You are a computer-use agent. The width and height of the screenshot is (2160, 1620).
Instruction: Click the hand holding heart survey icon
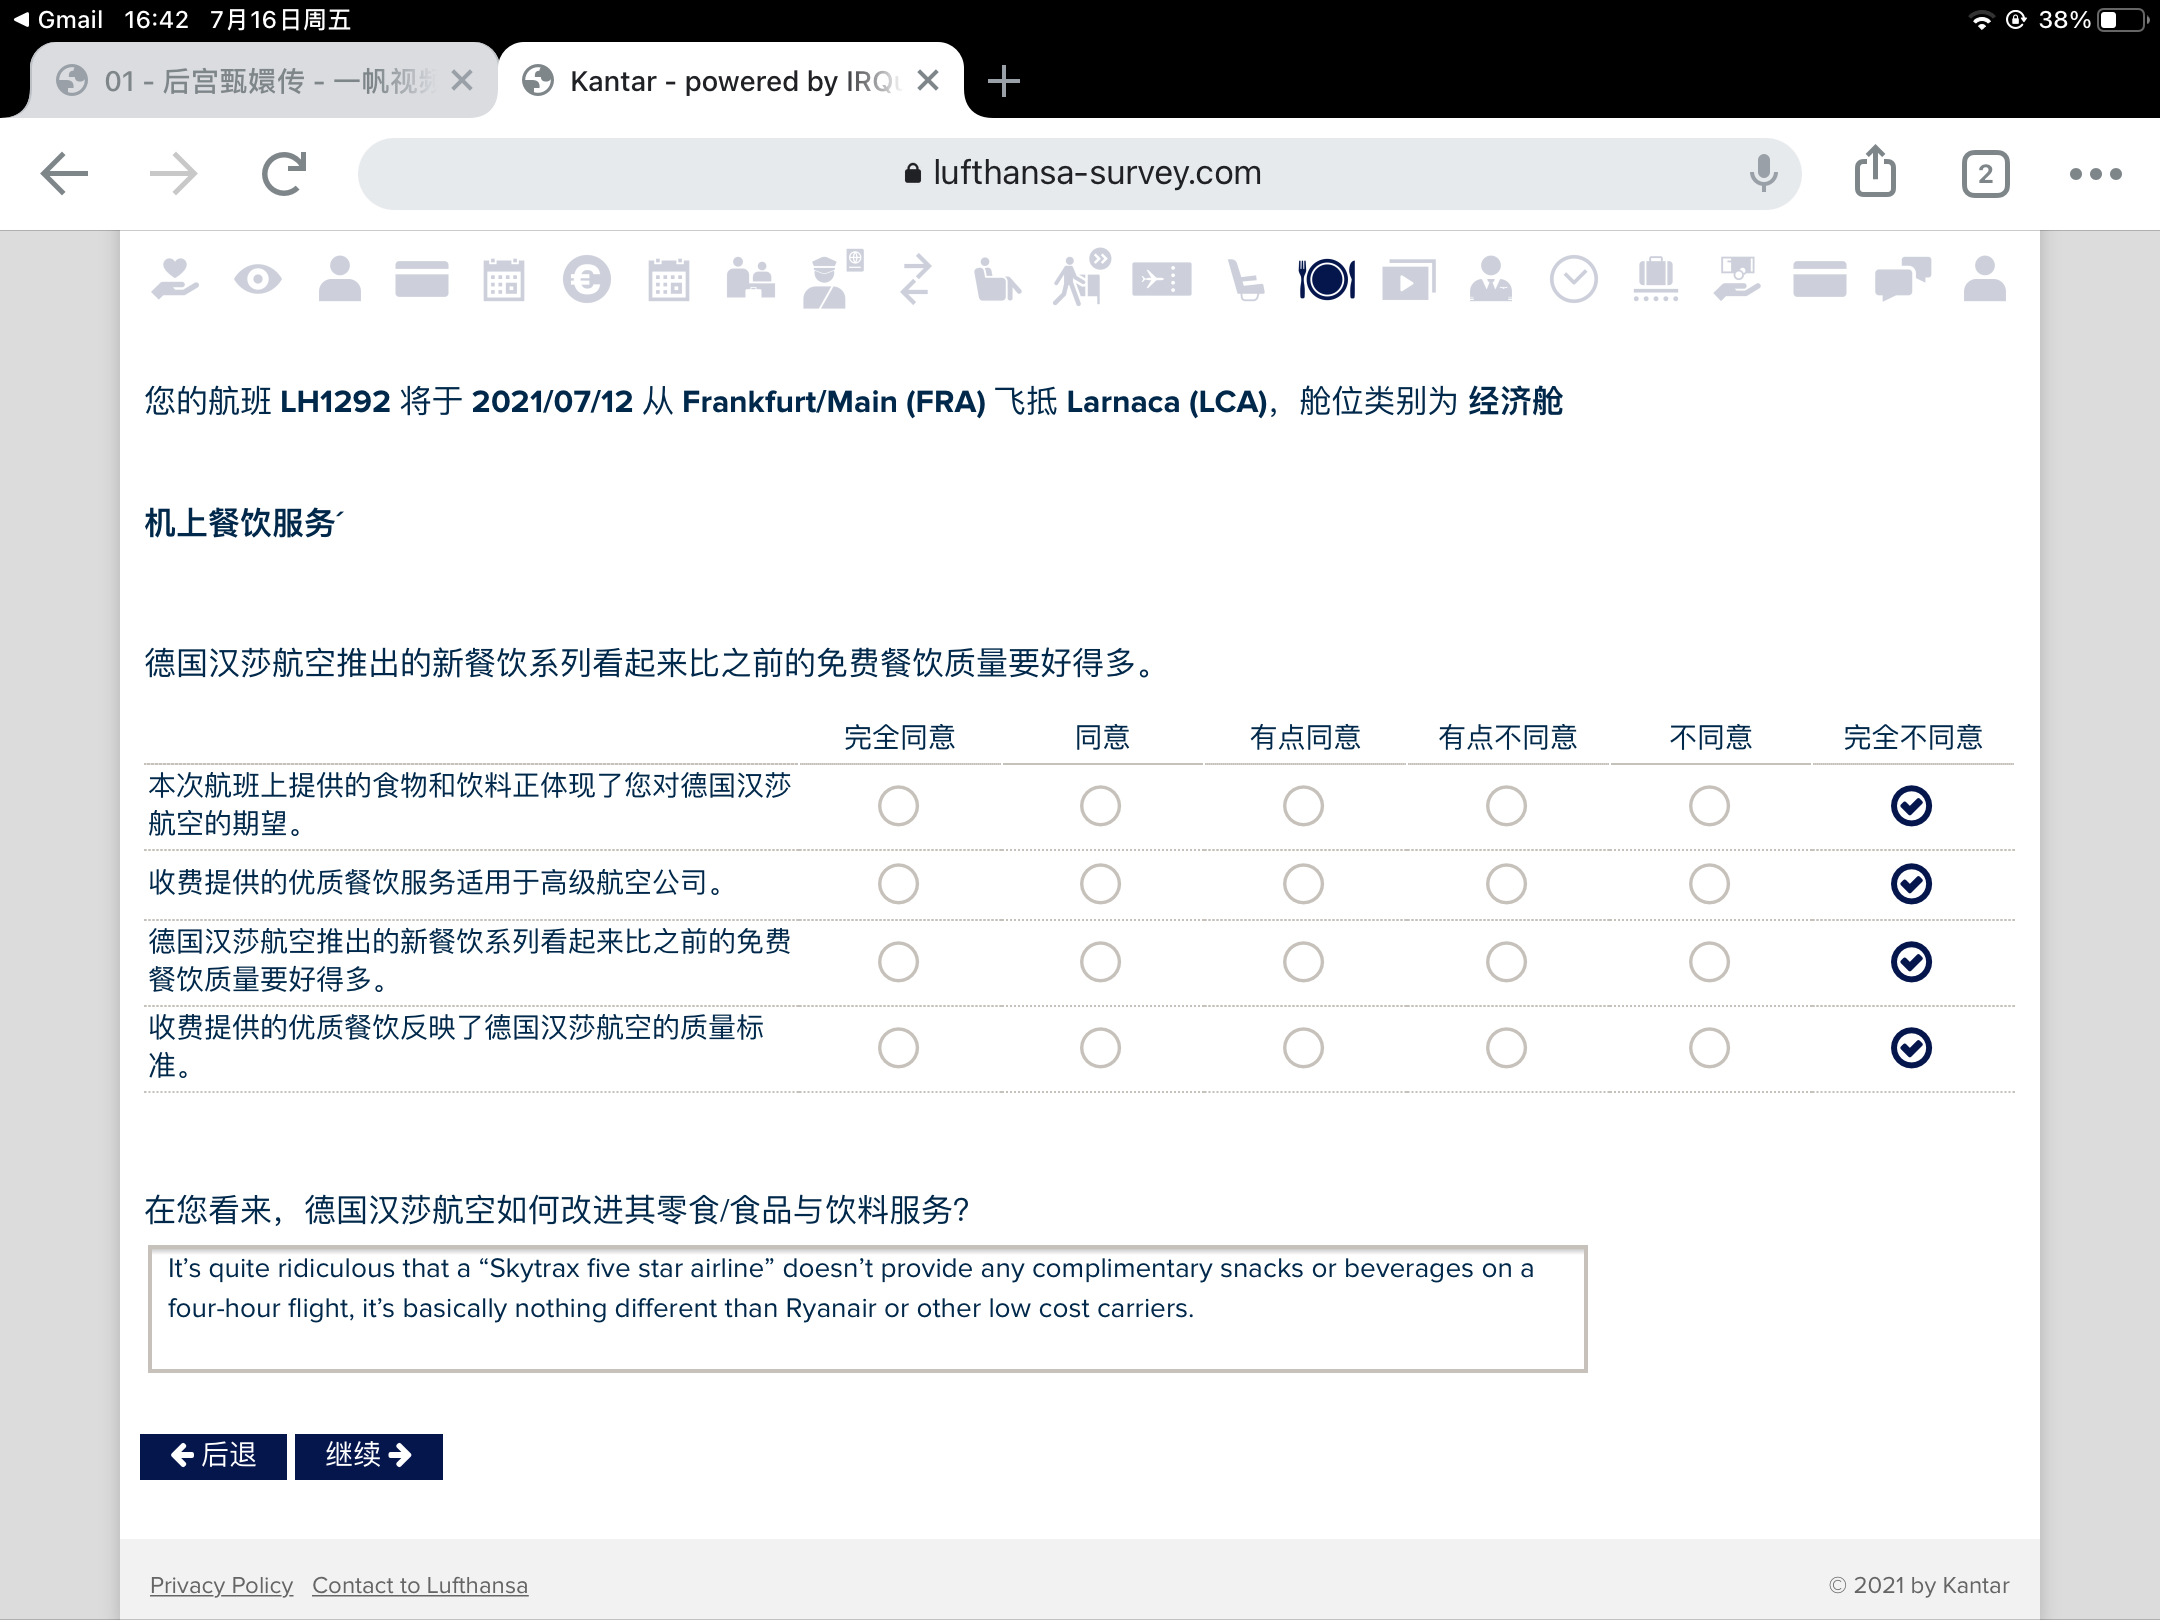(175, 279)
